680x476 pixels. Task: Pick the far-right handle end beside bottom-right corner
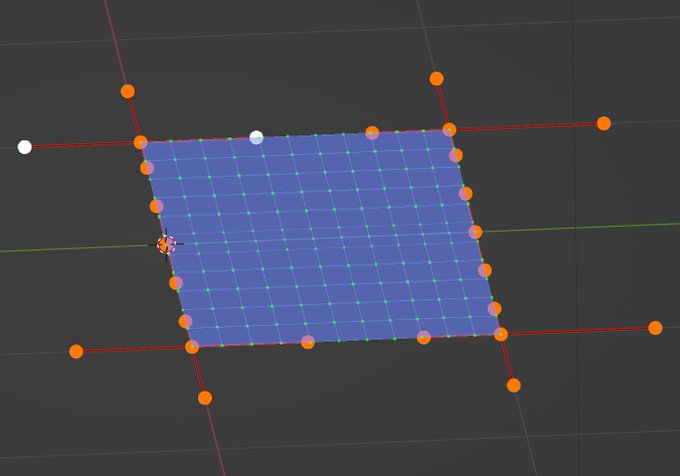[x=655, y=328]
